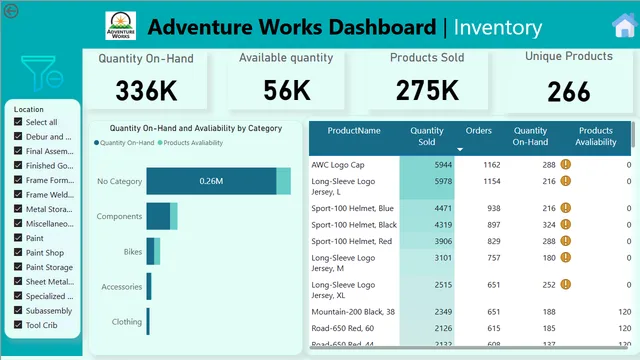Screen dimensions: 640x360
Task: Sort table by Quantity On-Hand header
Action: tap(530, 136)
